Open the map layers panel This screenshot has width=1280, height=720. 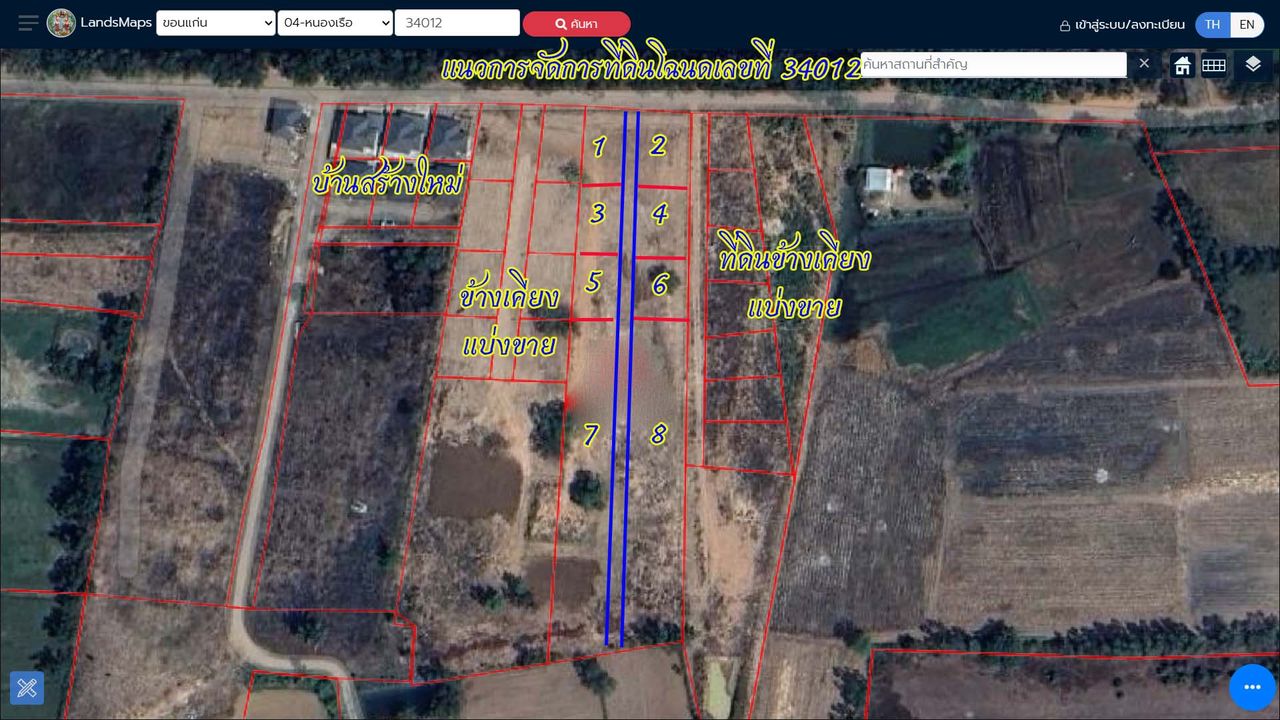click(1253, 65)
